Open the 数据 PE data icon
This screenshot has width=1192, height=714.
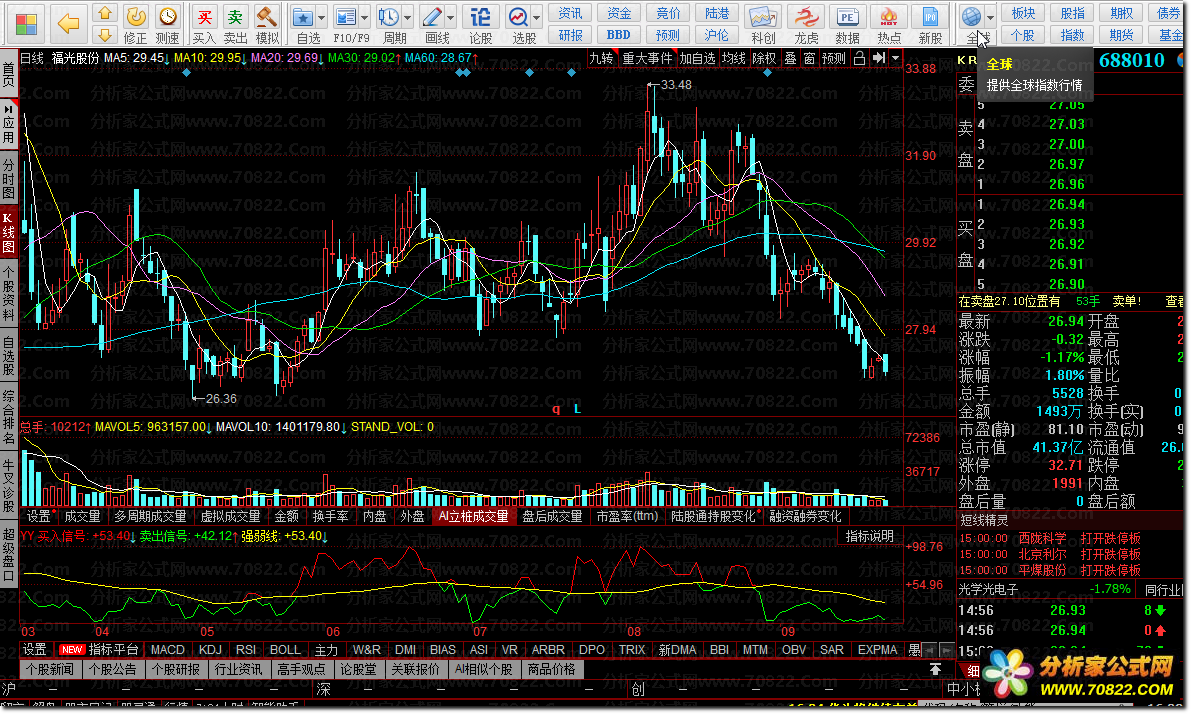(x=847, y=17)
